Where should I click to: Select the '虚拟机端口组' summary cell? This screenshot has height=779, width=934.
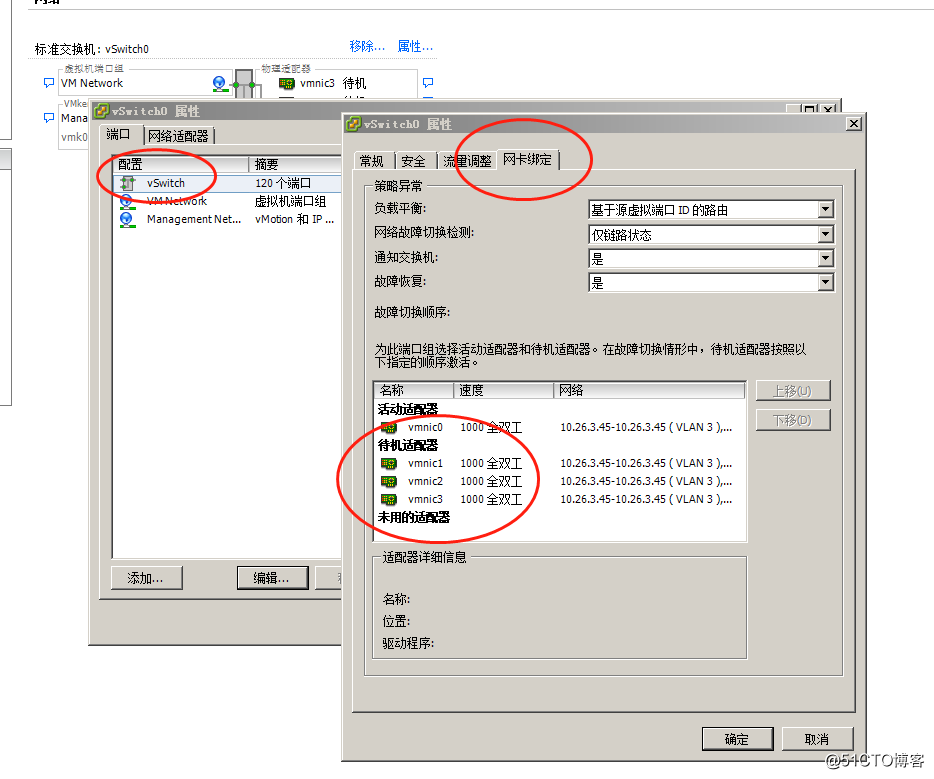(290, 201)
